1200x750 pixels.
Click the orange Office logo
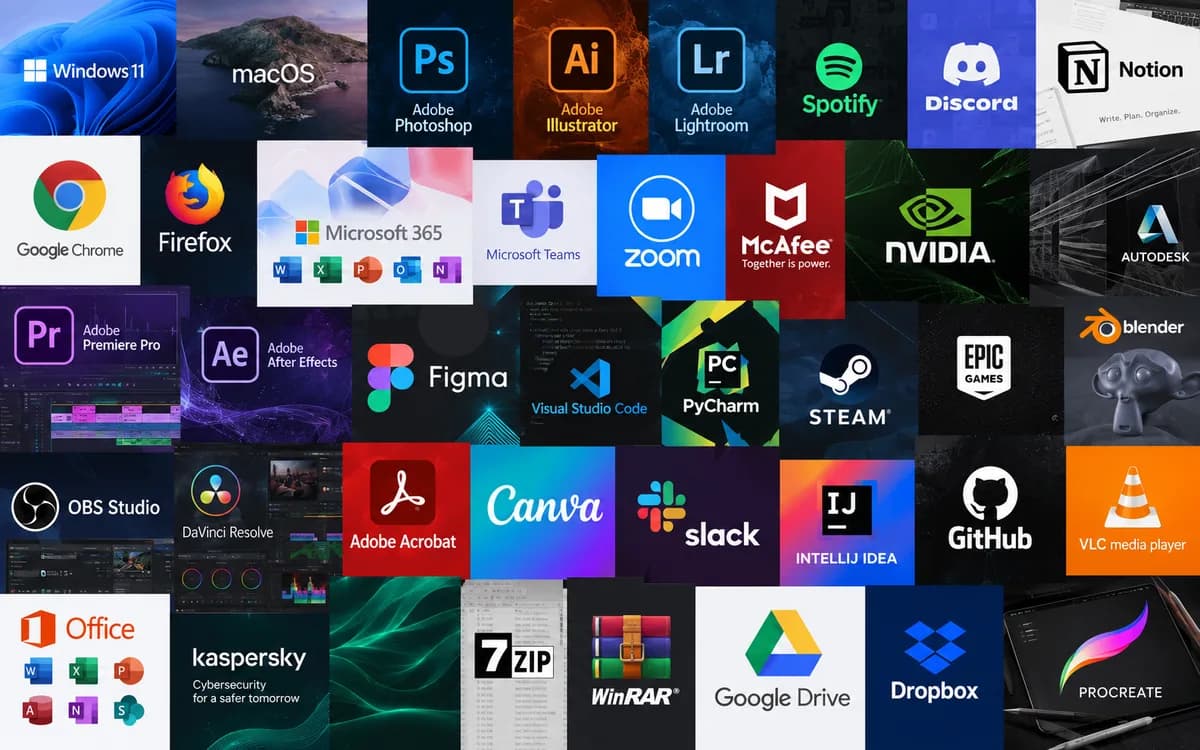coord(38,628)
